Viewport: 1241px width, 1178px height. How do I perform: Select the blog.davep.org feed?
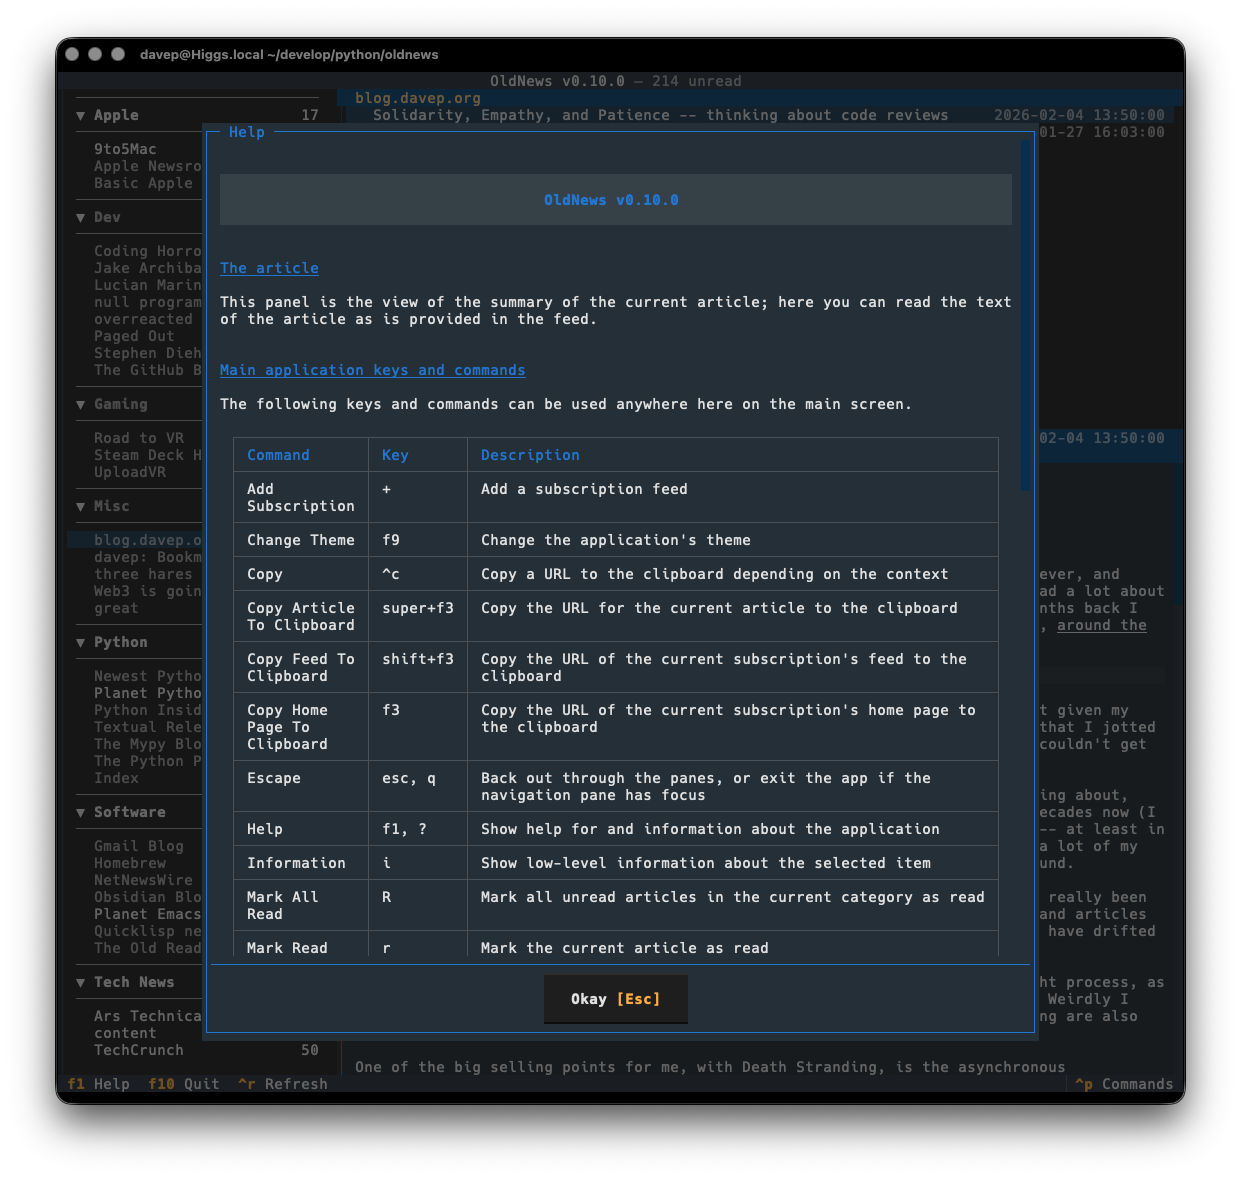pyautogui.click(x=147, y=539)
